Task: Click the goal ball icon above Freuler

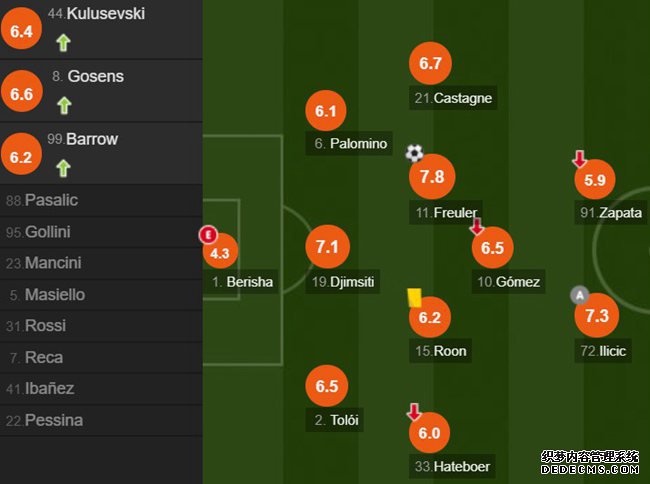Action: point(414,153)
